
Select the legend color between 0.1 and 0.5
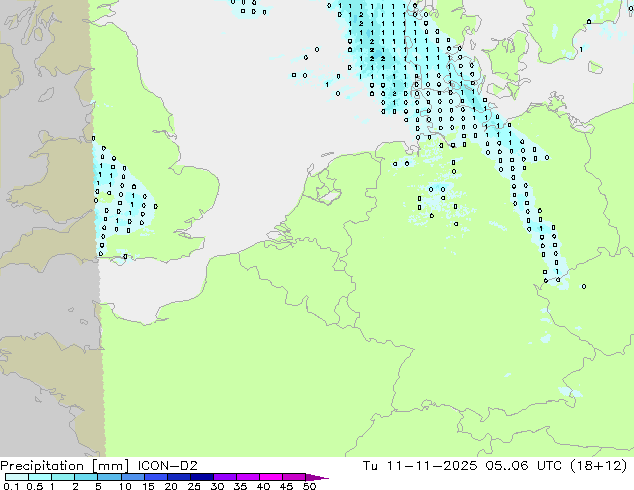point(17,477)
